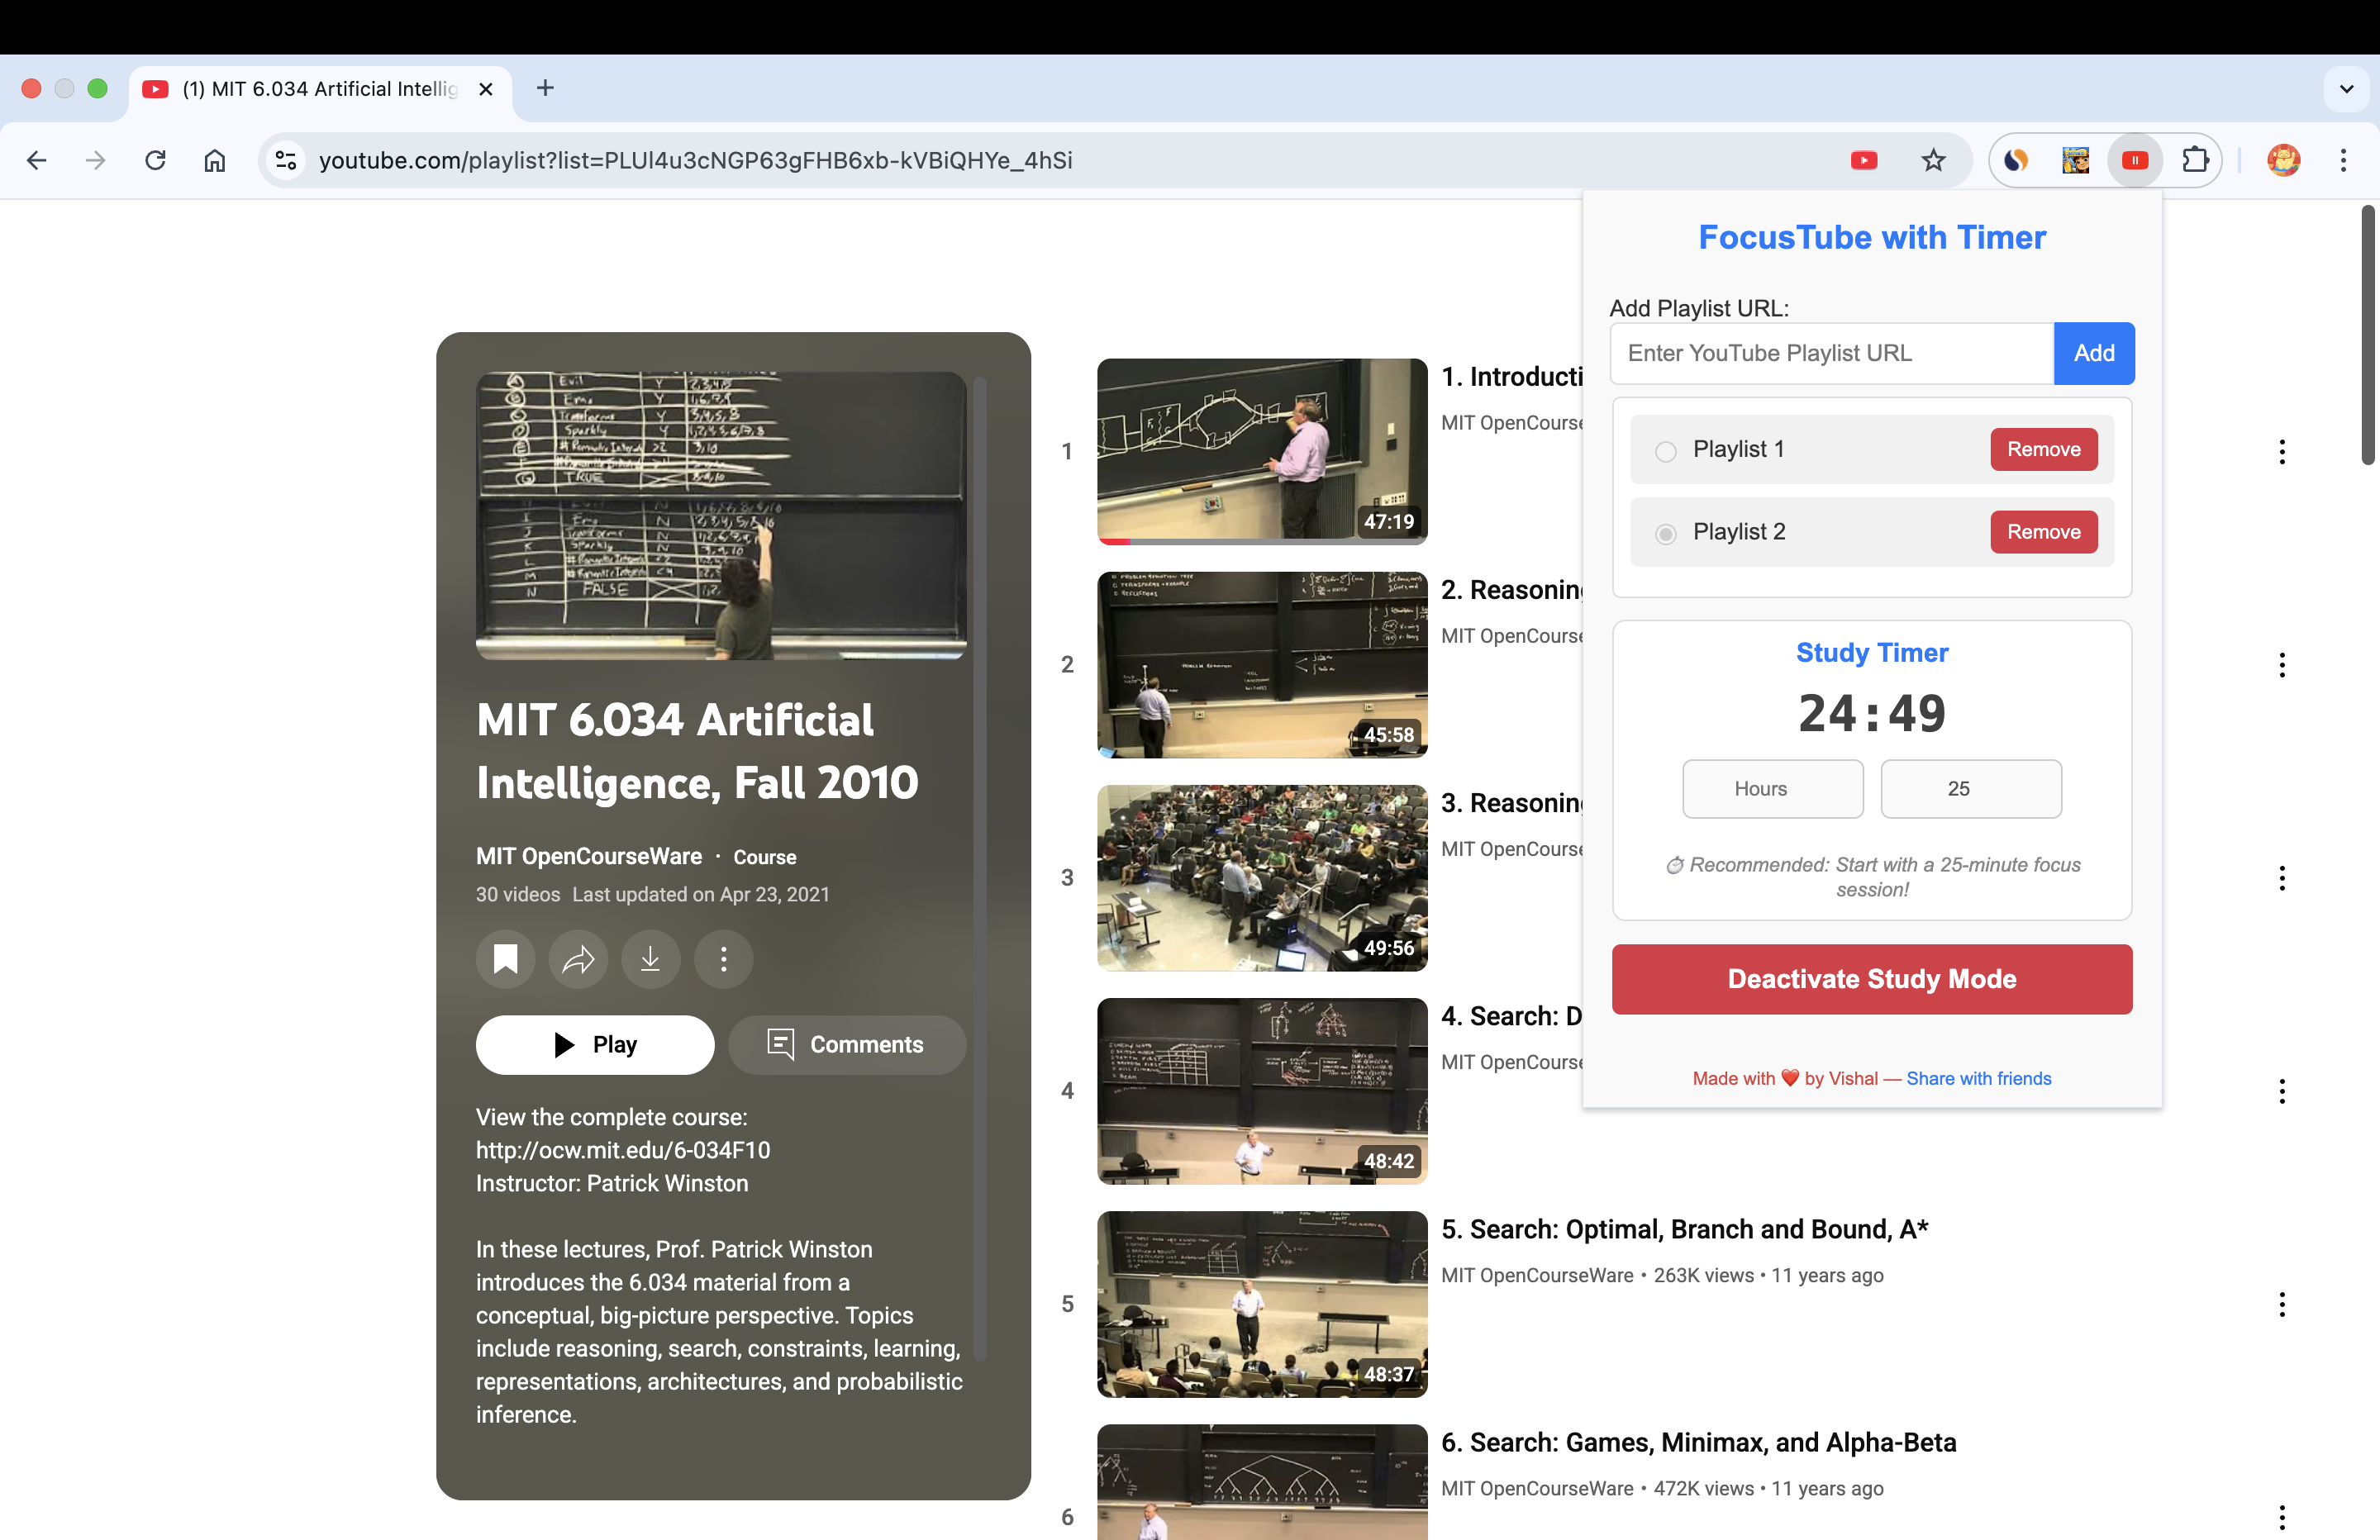
Task: Open MIT OpenCourseWare channel under video 5
Action: click(x=1537, y=1275)
